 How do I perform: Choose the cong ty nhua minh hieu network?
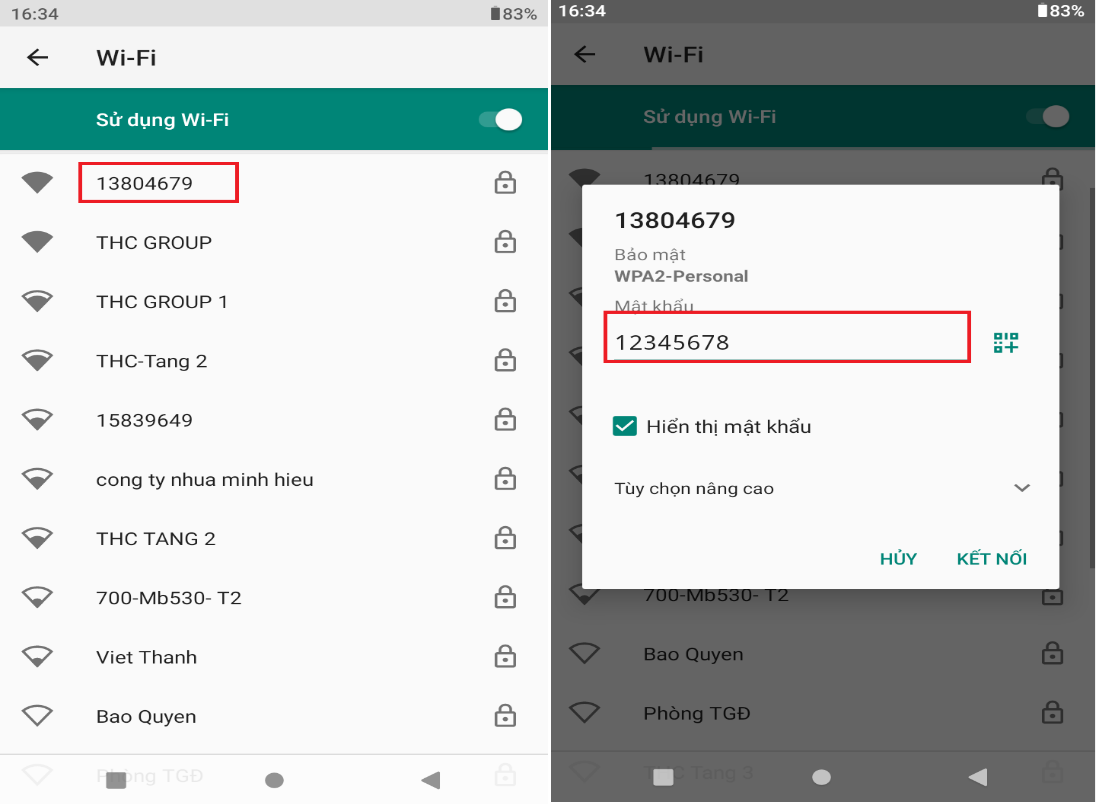205,480
